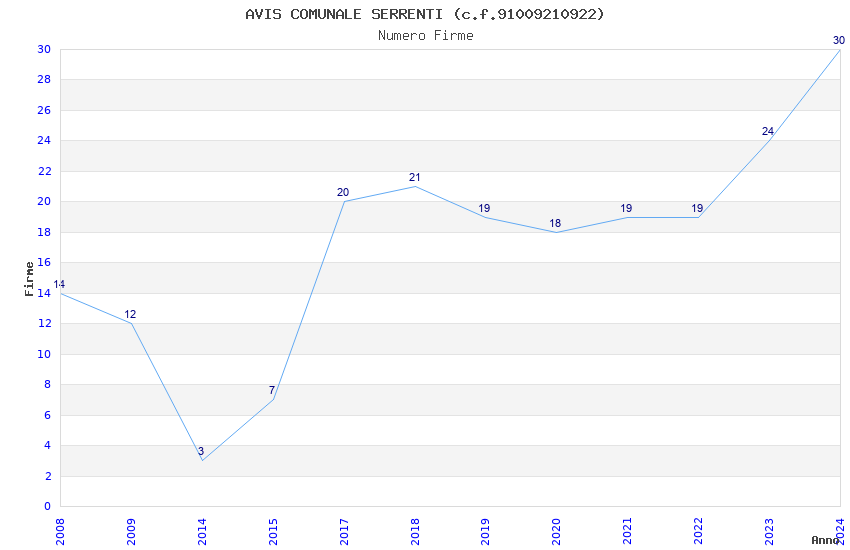This screenshot has height=550, width=850.
Task: Click the y-axis tick value 20
Action: click(44, 202)
